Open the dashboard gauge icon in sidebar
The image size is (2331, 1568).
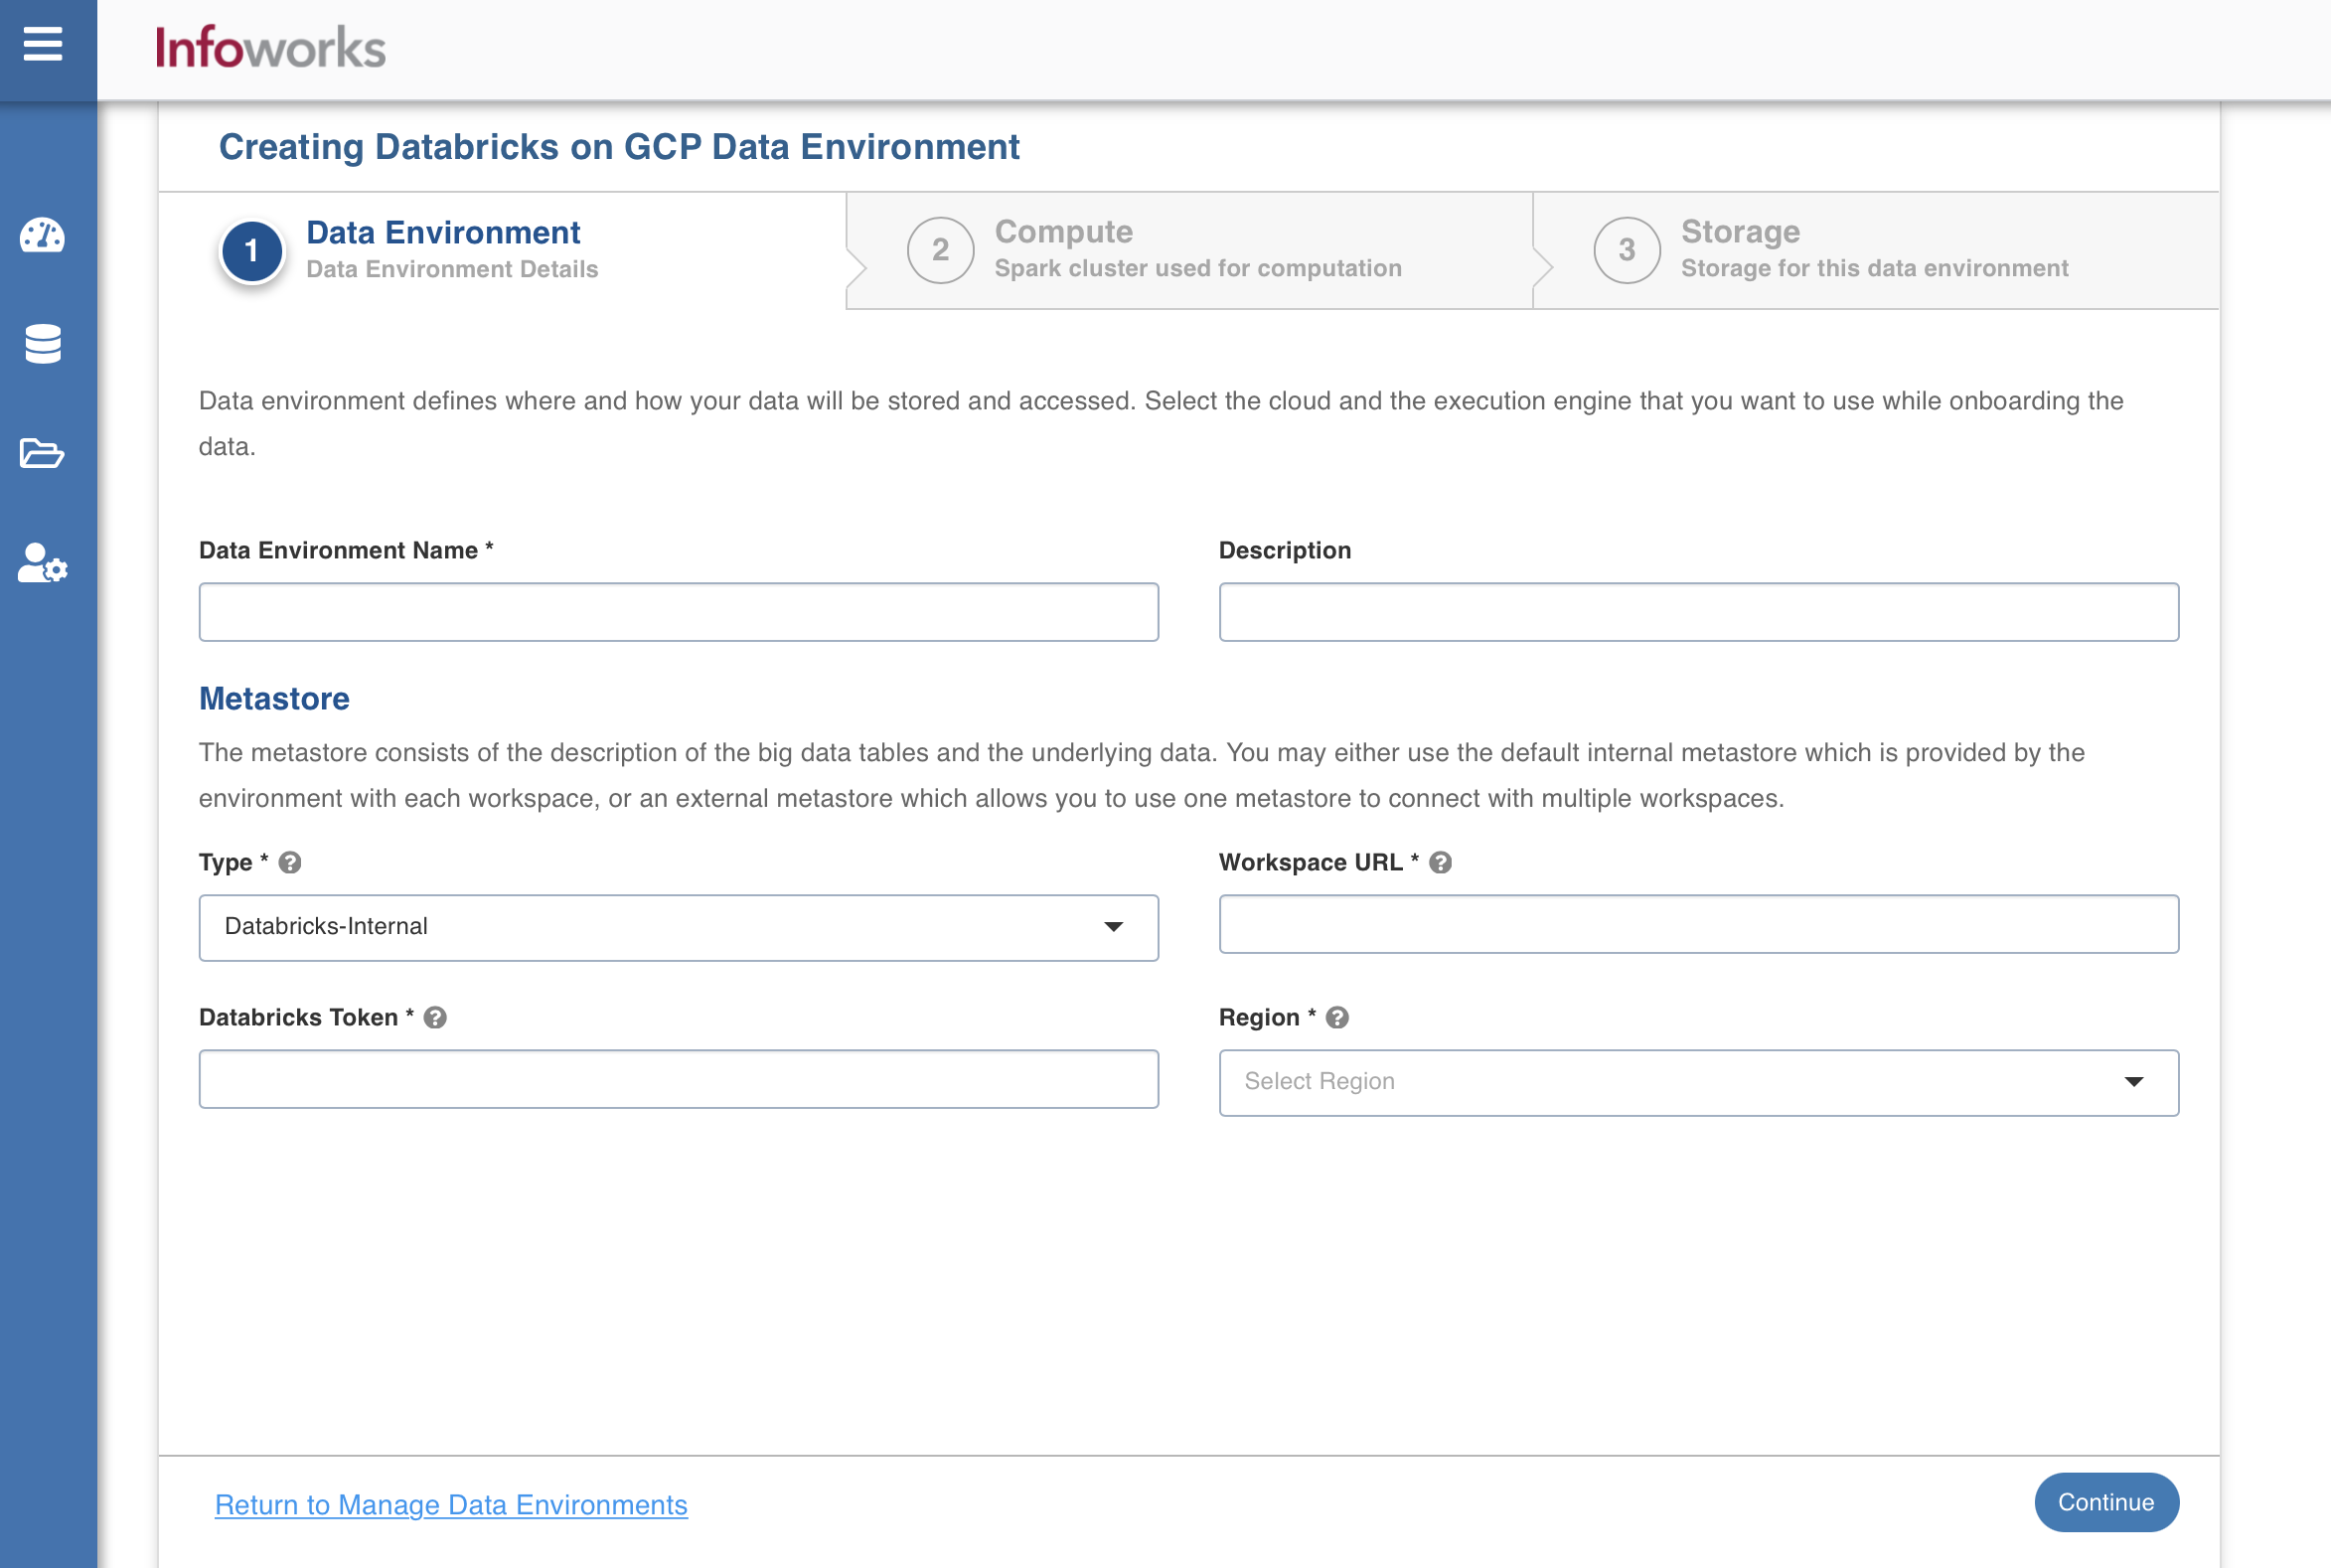pos(43,235)
